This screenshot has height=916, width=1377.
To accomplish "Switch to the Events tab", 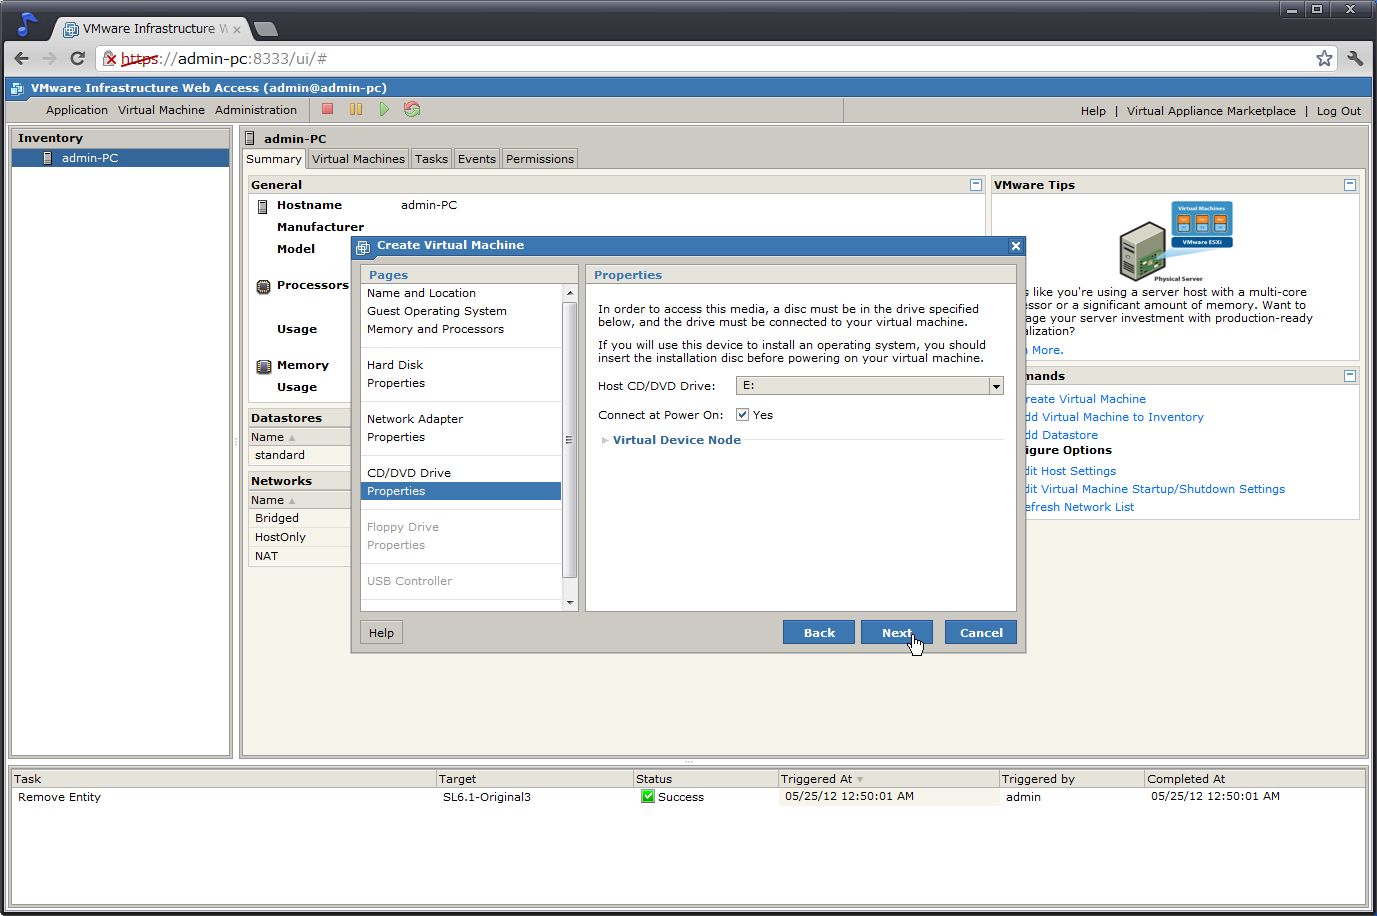I will 477,159.
